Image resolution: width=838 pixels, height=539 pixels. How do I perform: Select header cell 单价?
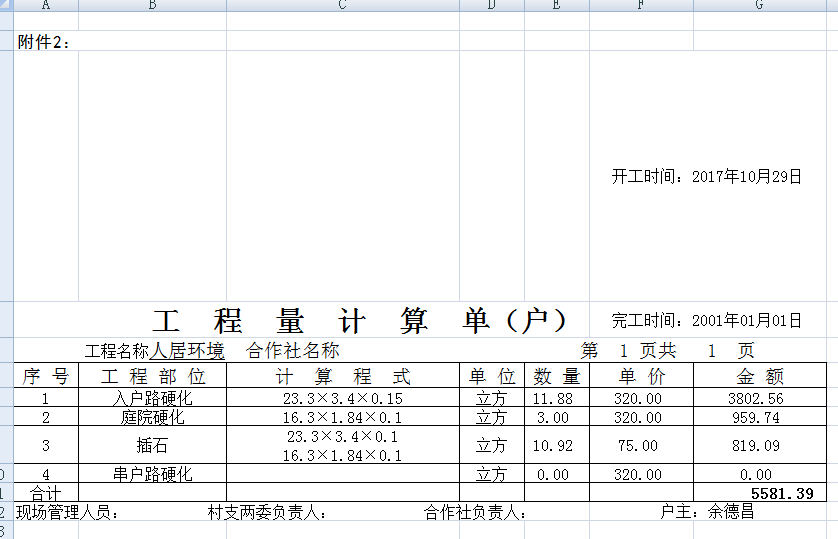[x=641, y=376]
